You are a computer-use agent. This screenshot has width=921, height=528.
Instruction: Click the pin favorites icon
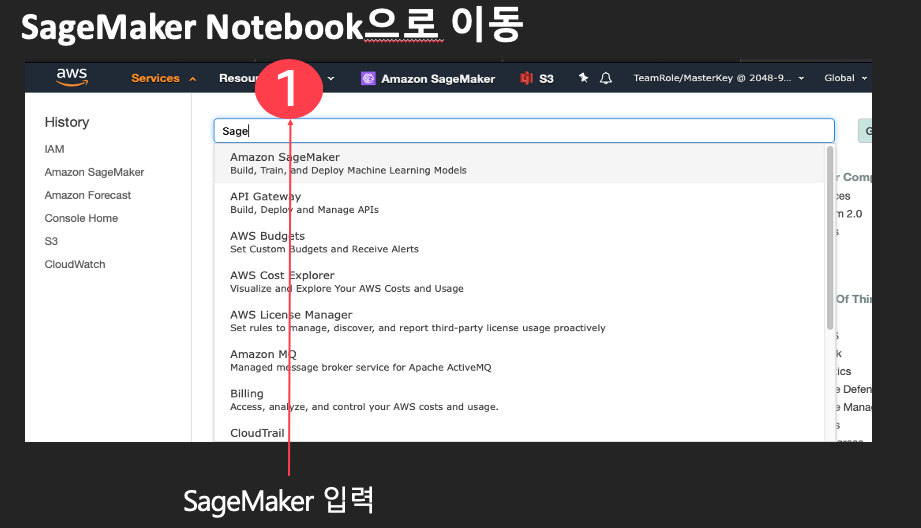(x=583, y=78)
